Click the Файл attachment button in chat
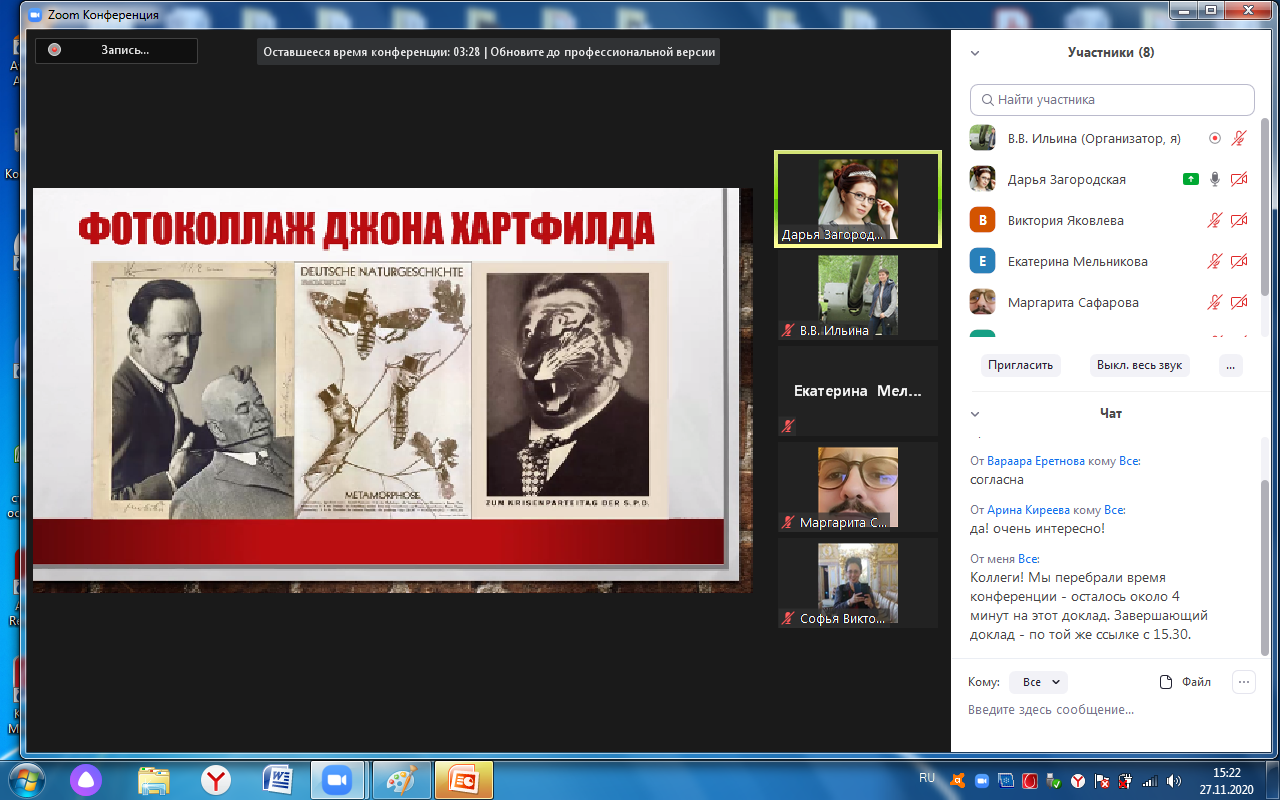 (x=1185, y=682)
